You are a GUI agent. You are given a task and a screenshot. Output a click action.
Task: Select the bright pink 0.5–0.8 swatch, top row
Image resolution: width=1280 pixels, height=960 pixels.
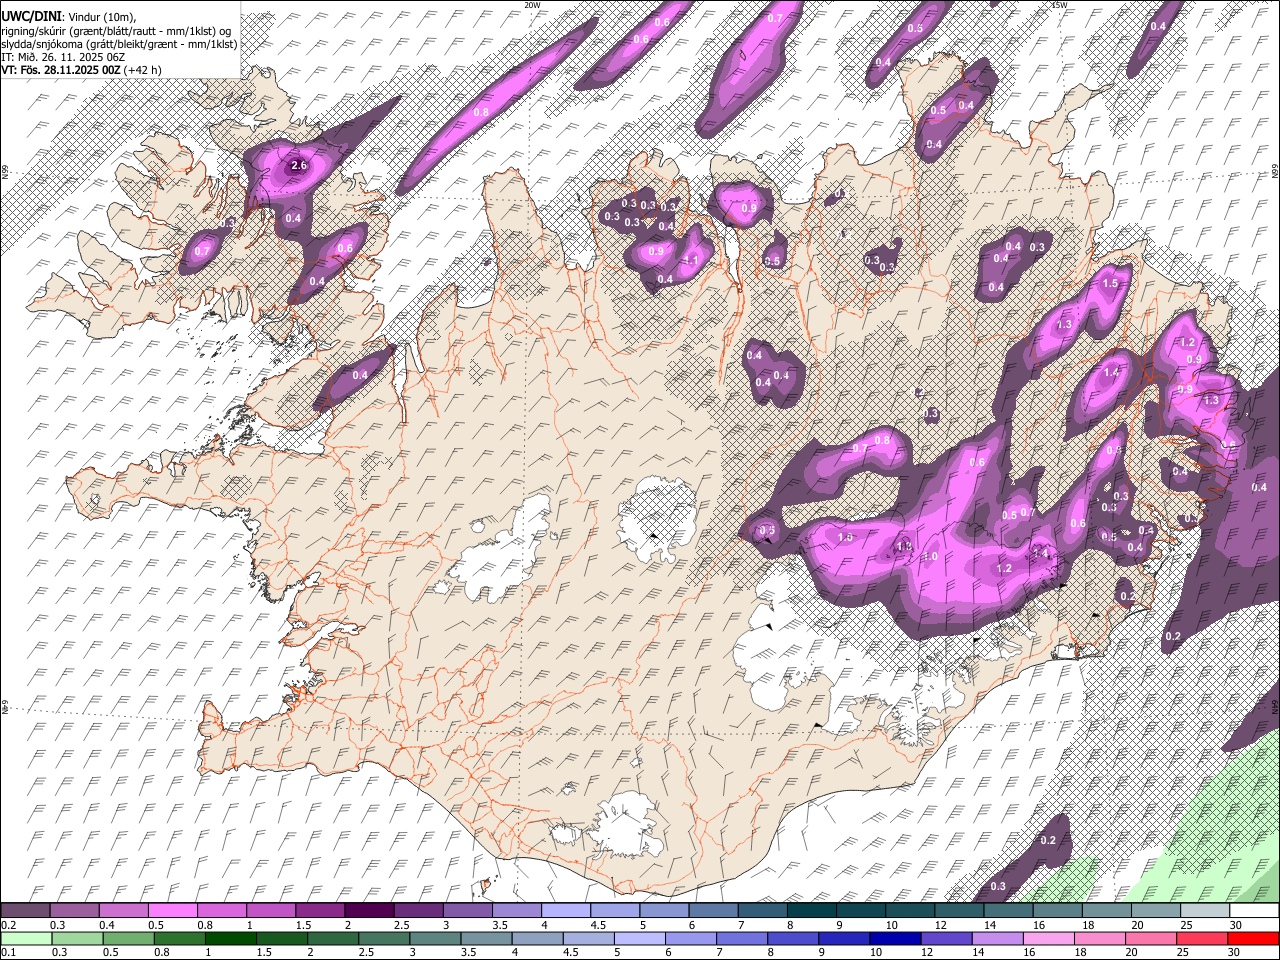[173, 911]
